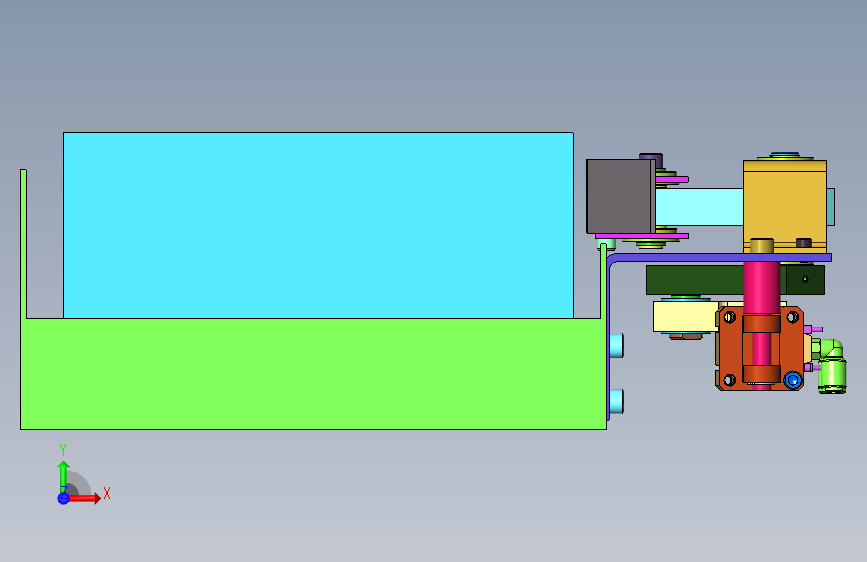Select the blue-purple L-shaped bracket plate
This screenshot has width=867, height=562.
pos(719,258)
